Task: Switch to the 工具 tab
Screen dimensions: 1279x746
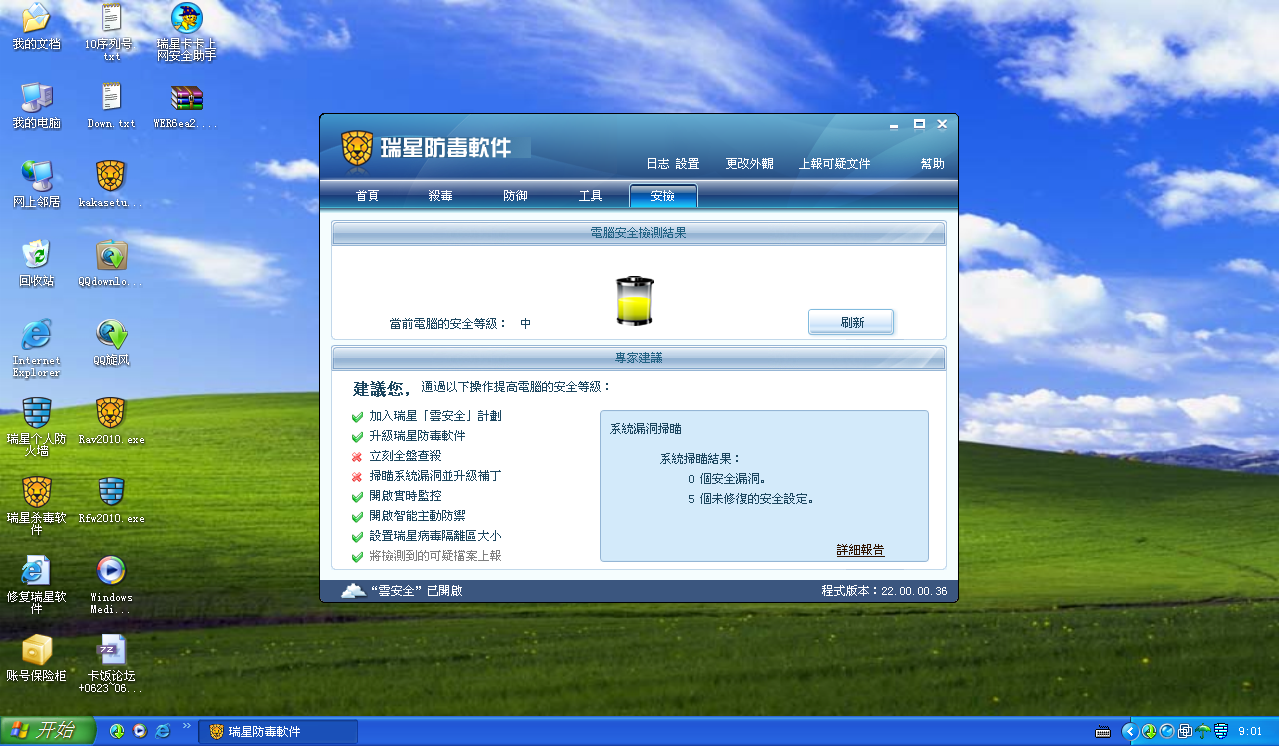Action: [x=590, y=196]
